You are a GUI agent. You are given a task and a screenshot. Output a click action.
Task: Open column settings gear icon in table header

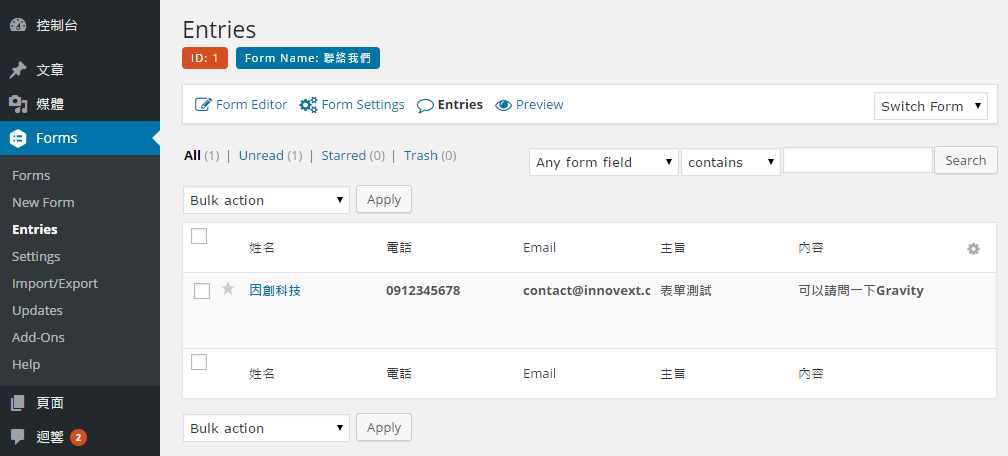[x=973, y=249]
